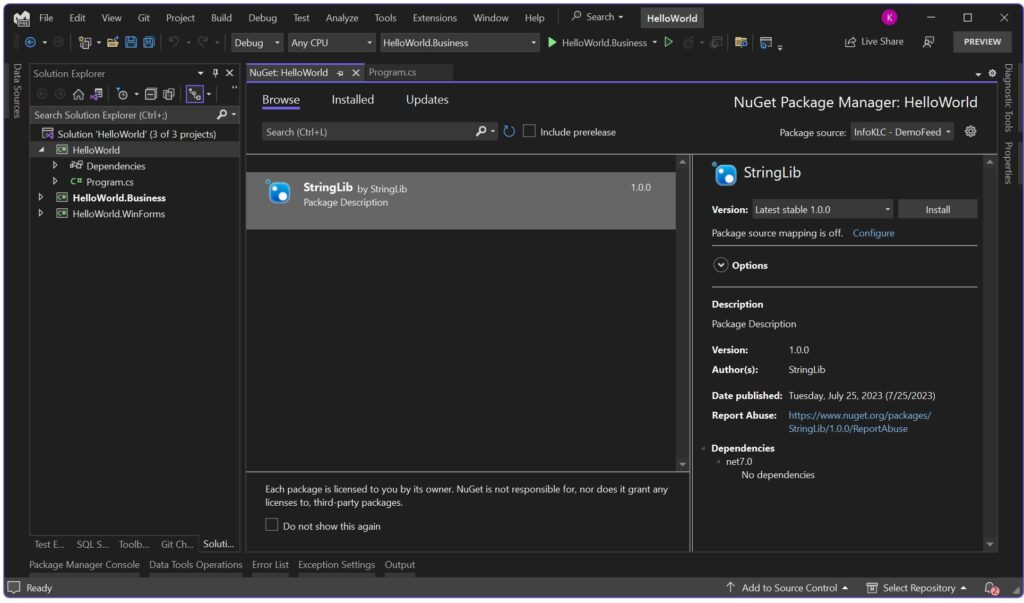Switch to the Installed tab

point(352,99)
